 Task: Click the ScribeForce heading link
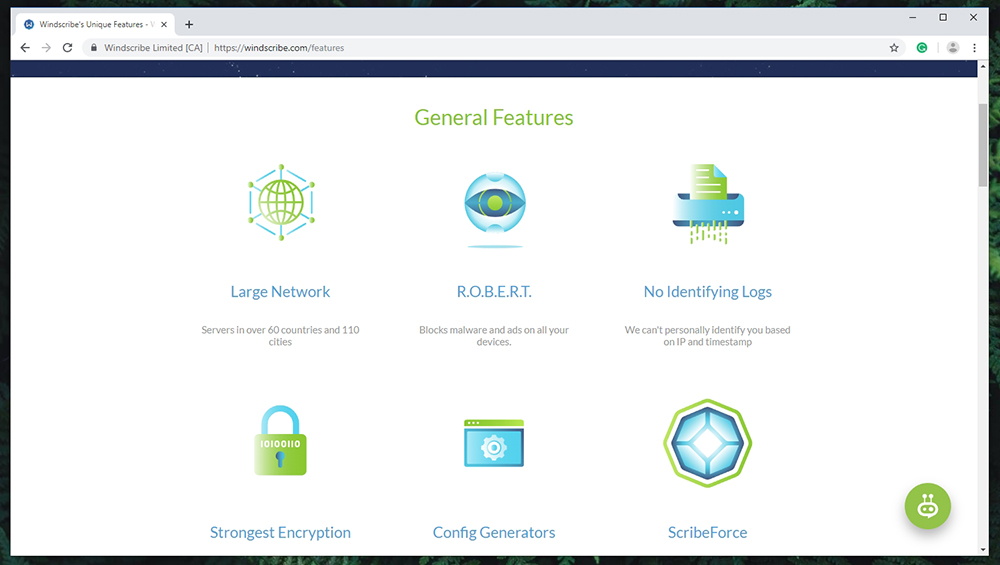pos(707,532)
